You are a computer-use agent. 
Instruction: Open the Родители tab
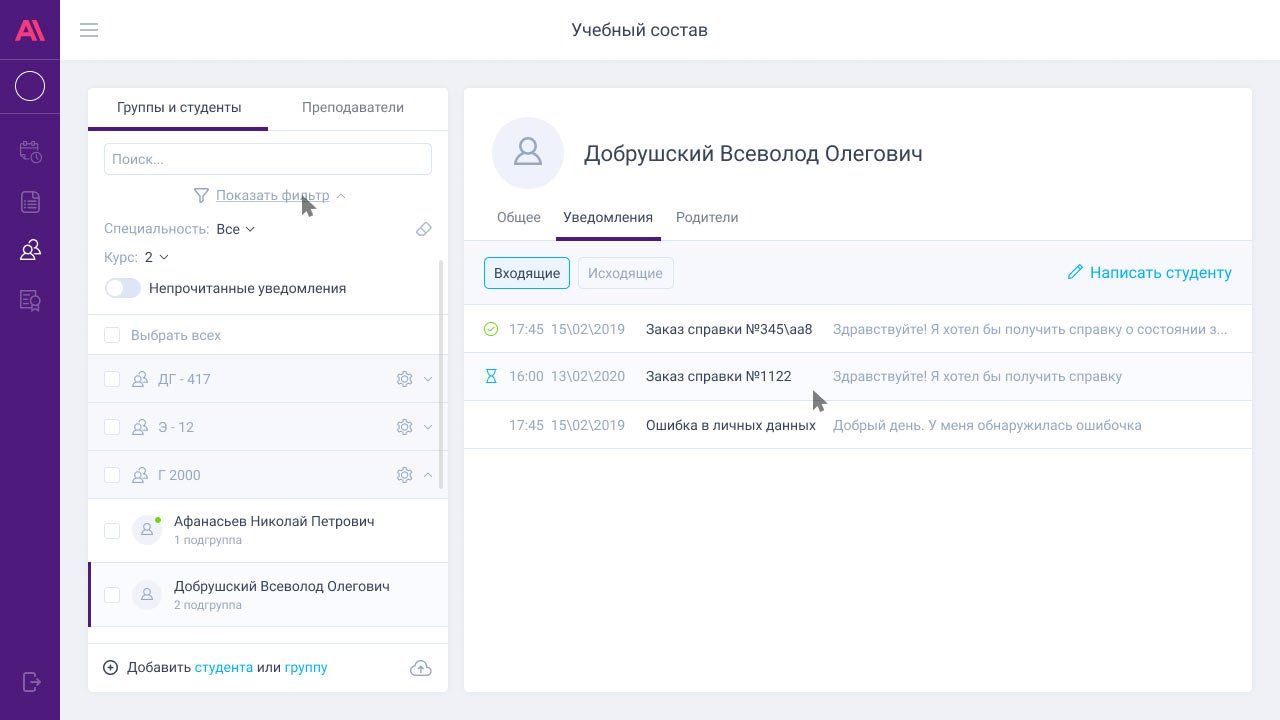(x=706, y=217)
